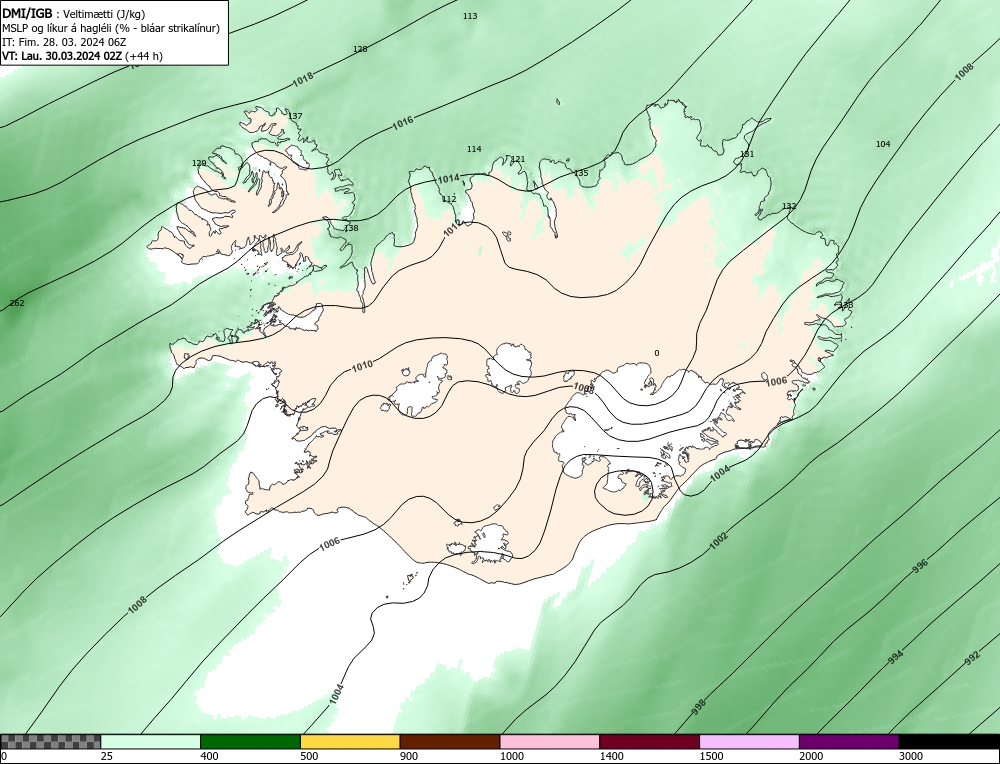Select the legend scale number 400
The width and height of the screenshot is (1000, 764).
(x=209, y=757)
